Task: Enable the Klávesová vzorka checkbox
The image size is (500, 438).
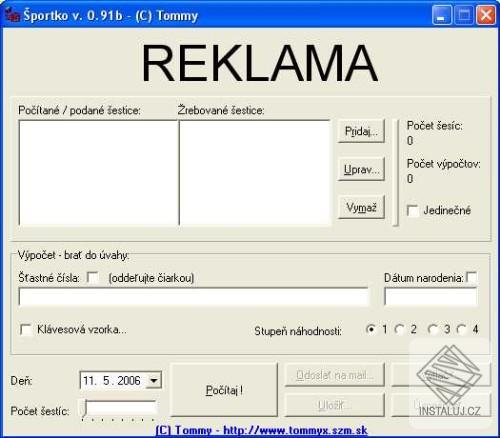Action: click(x=26, y=329)
